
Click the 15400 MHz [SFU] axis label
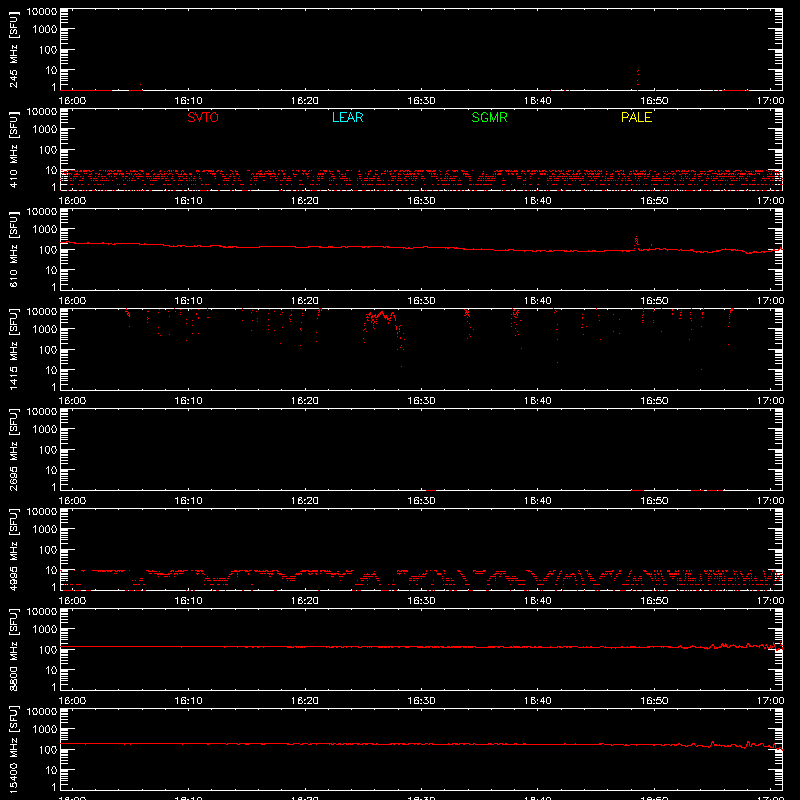pyautogui.click(x=13, y=750)
